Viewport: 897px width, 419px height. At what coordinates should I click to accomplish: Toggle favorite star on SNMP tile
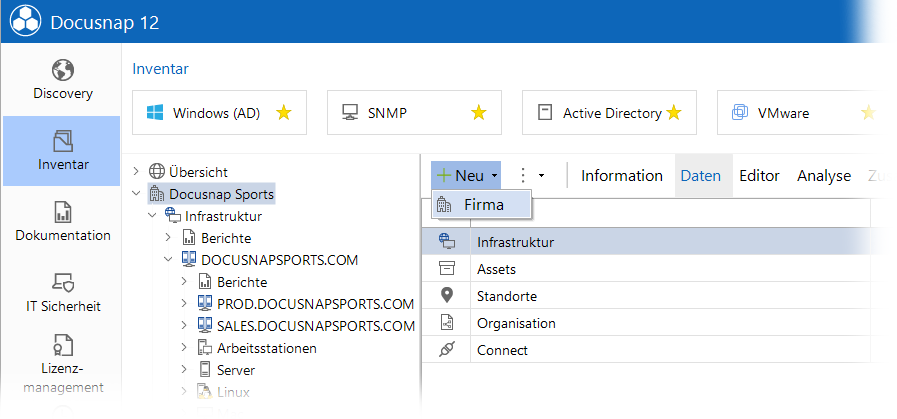point(479,113)
